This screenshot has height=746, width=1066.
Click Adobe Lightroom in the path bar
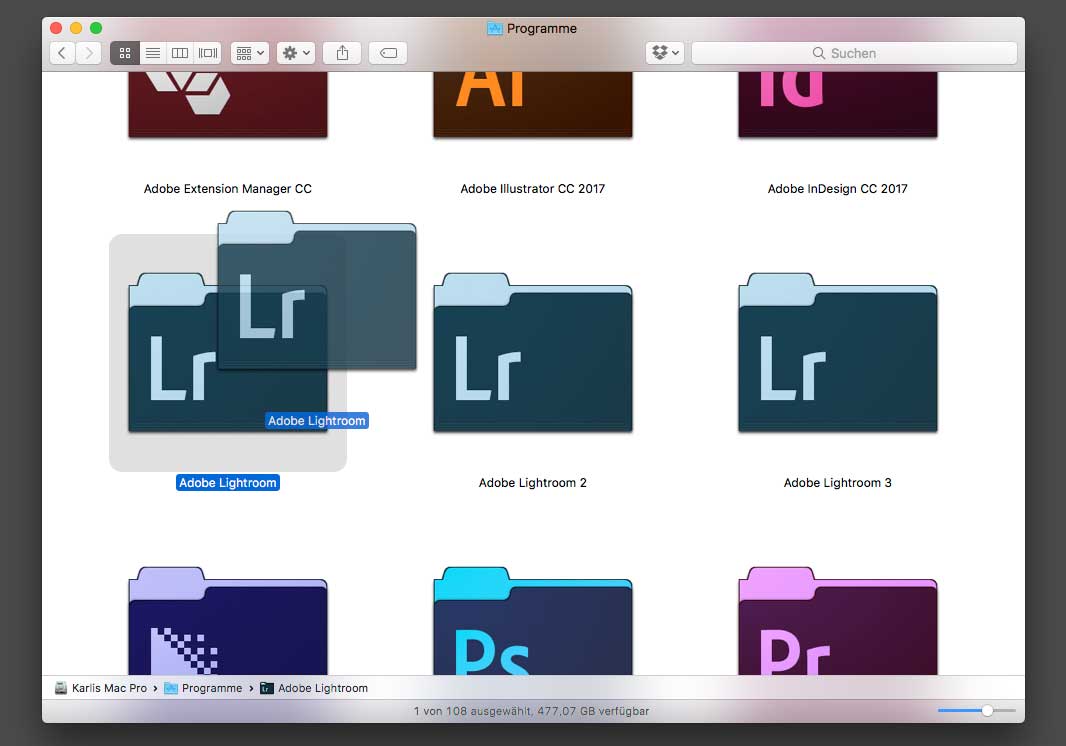coord(314,688)
